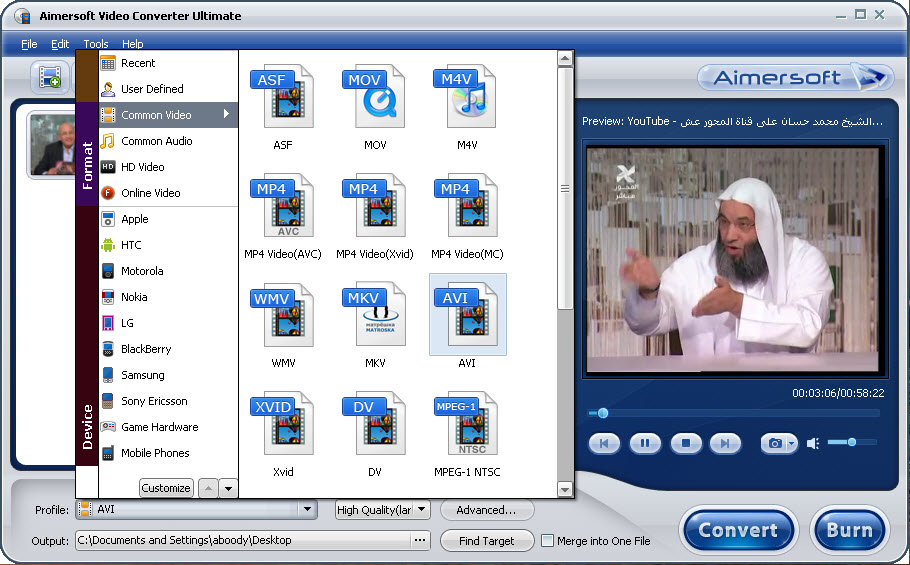Click the Advanced... button
This screenshot has height=565, width=910.
(486, 510)
